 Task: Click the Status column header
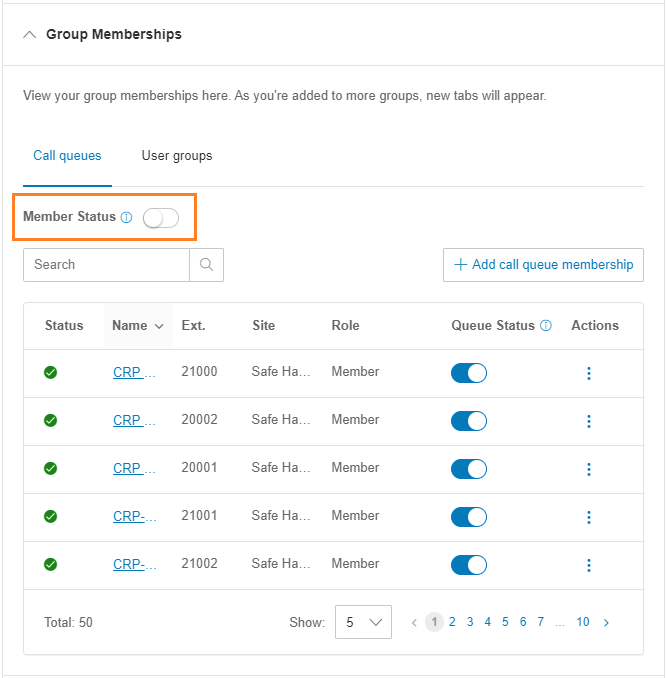[x=64, y=326]
